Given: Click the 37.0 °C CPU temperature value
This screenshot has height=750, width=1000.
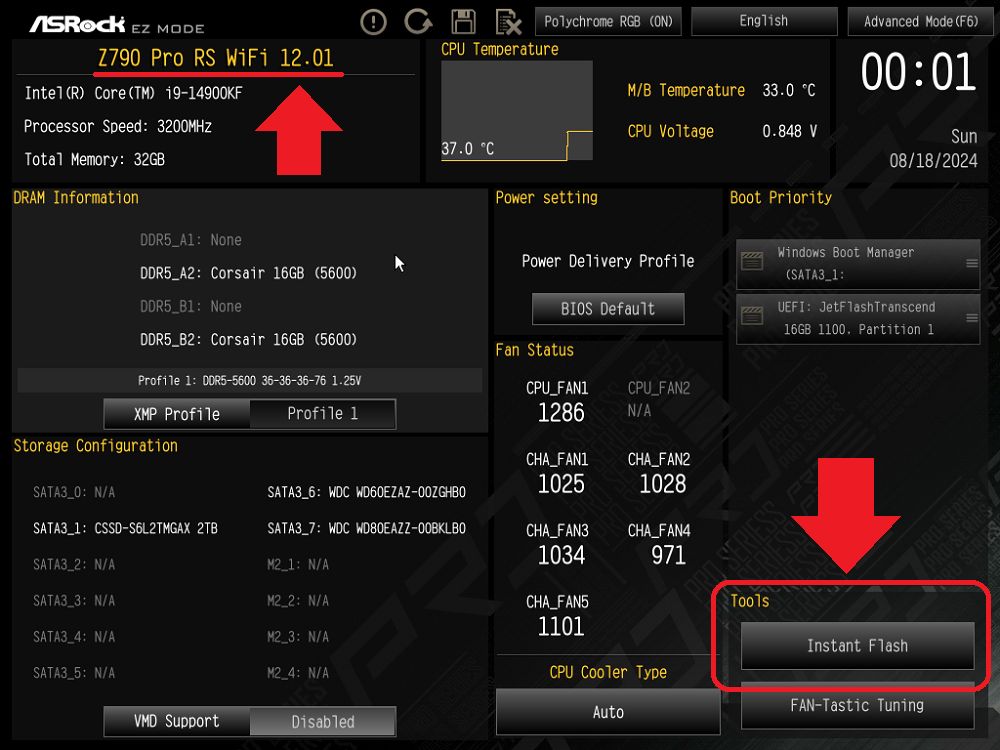Looking at the screenshot, I should click(467, 149).
